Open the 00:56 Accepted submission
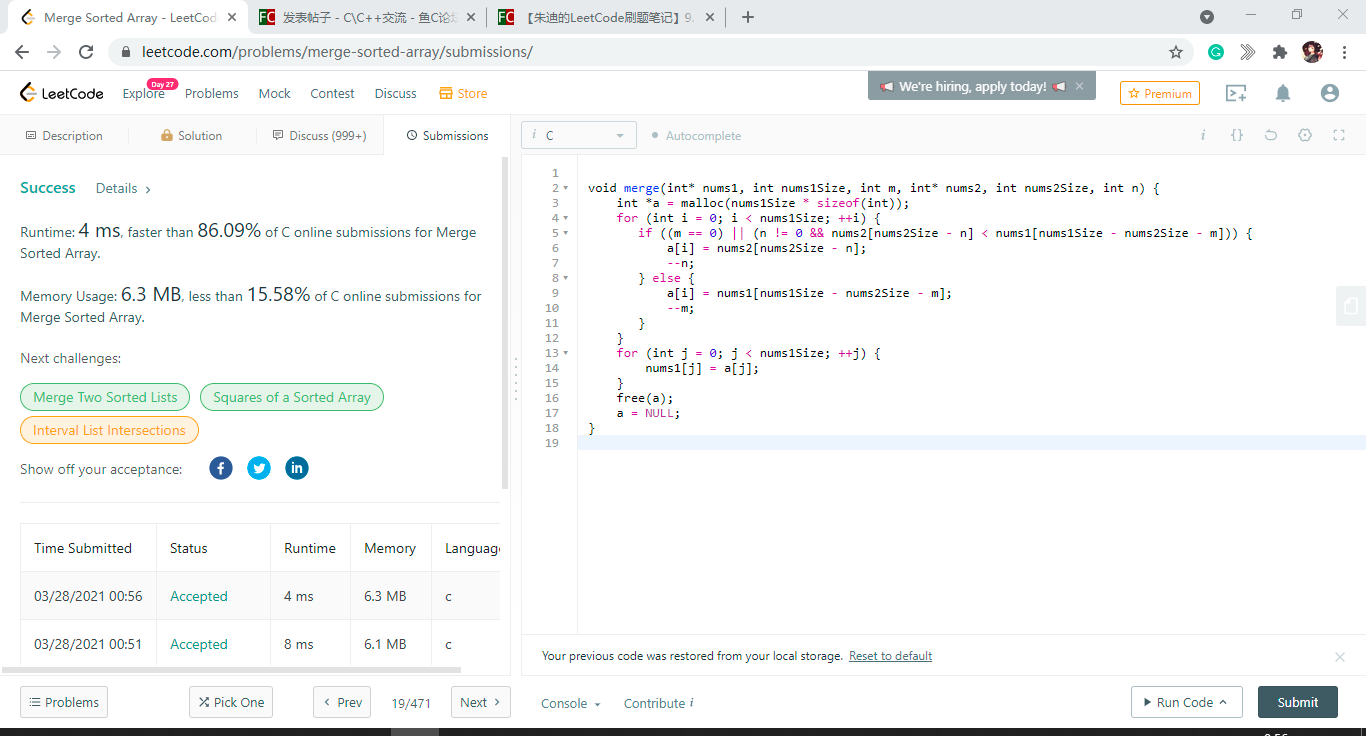 [x=199, y=596]
